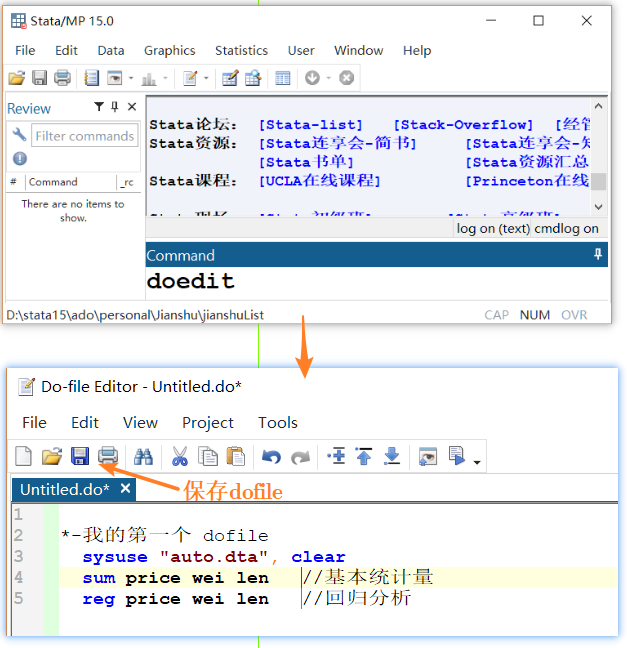The height and width of the screenshot is (648, 627).
Task: Open the Data menu in Stata
Action: click(x=111, y=50)
